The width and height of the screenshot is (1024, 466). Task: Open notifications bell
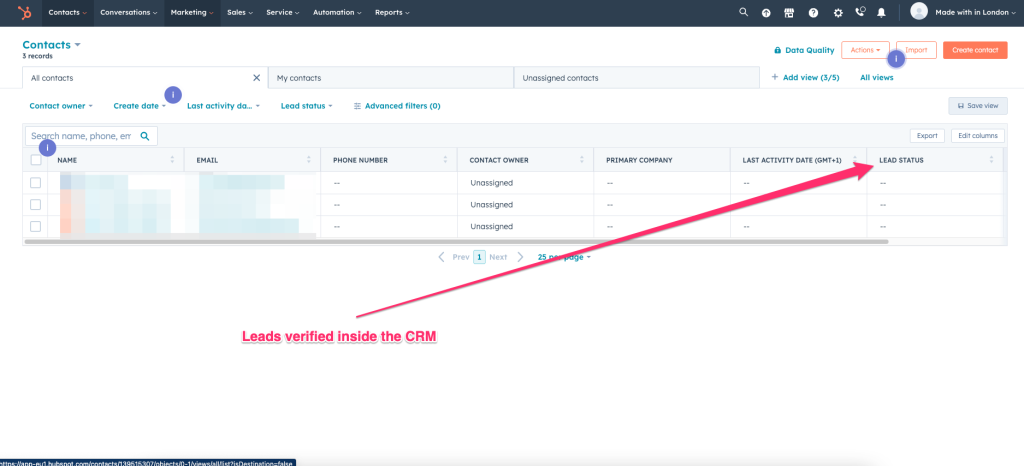pos(882,12)
